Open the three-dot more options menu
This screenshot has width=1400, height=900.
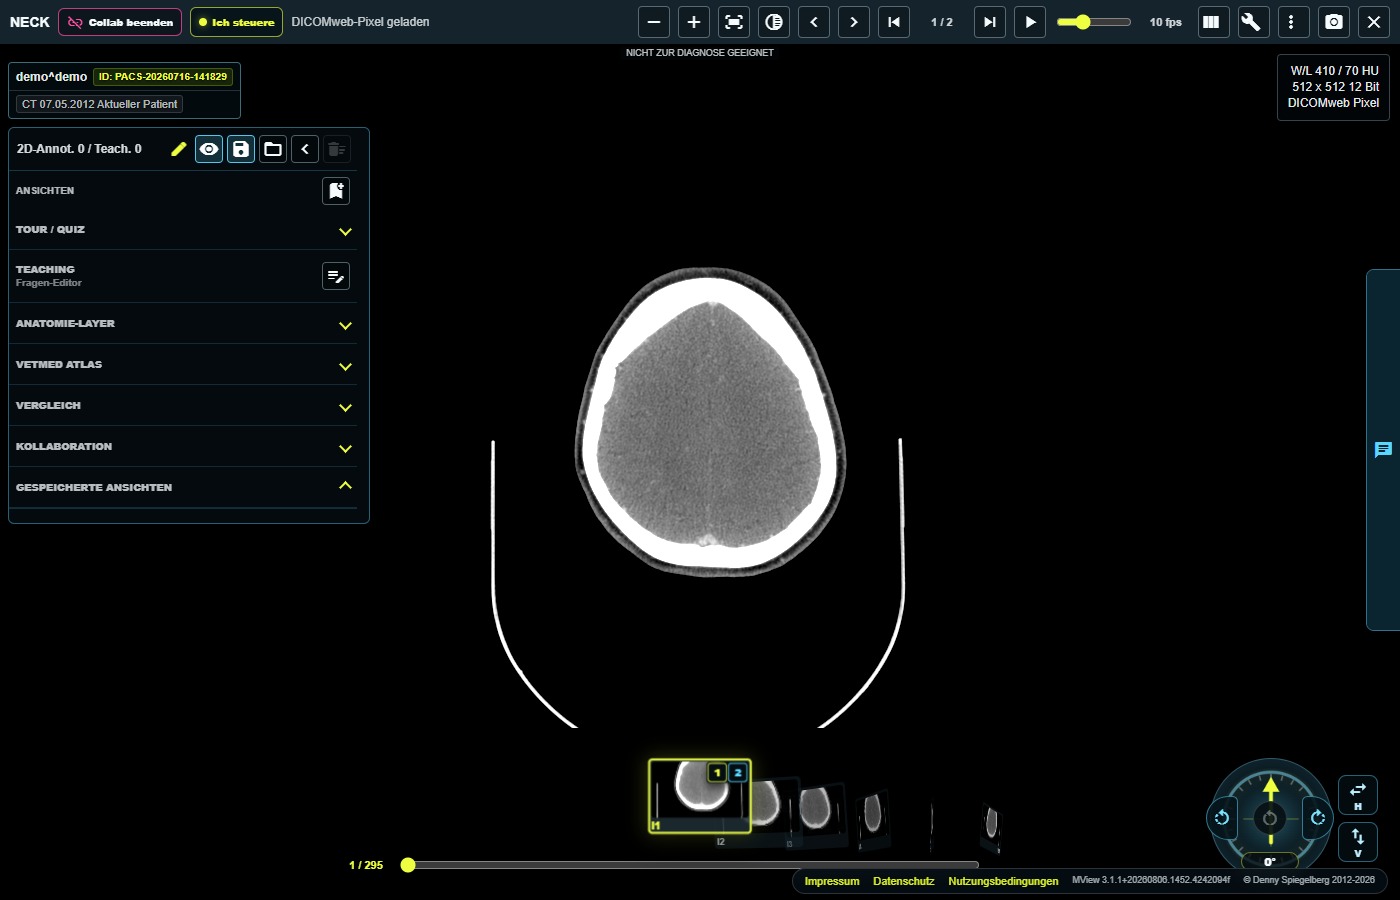click(1291, 22)
